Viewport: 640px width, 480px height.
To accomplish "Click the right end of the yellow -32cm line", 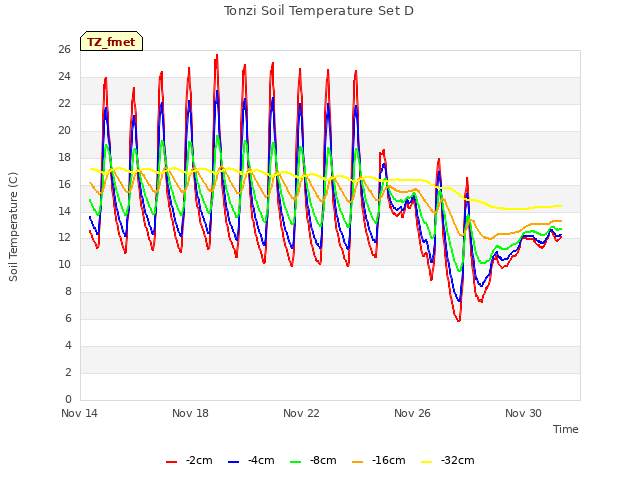I will (561, 206).
